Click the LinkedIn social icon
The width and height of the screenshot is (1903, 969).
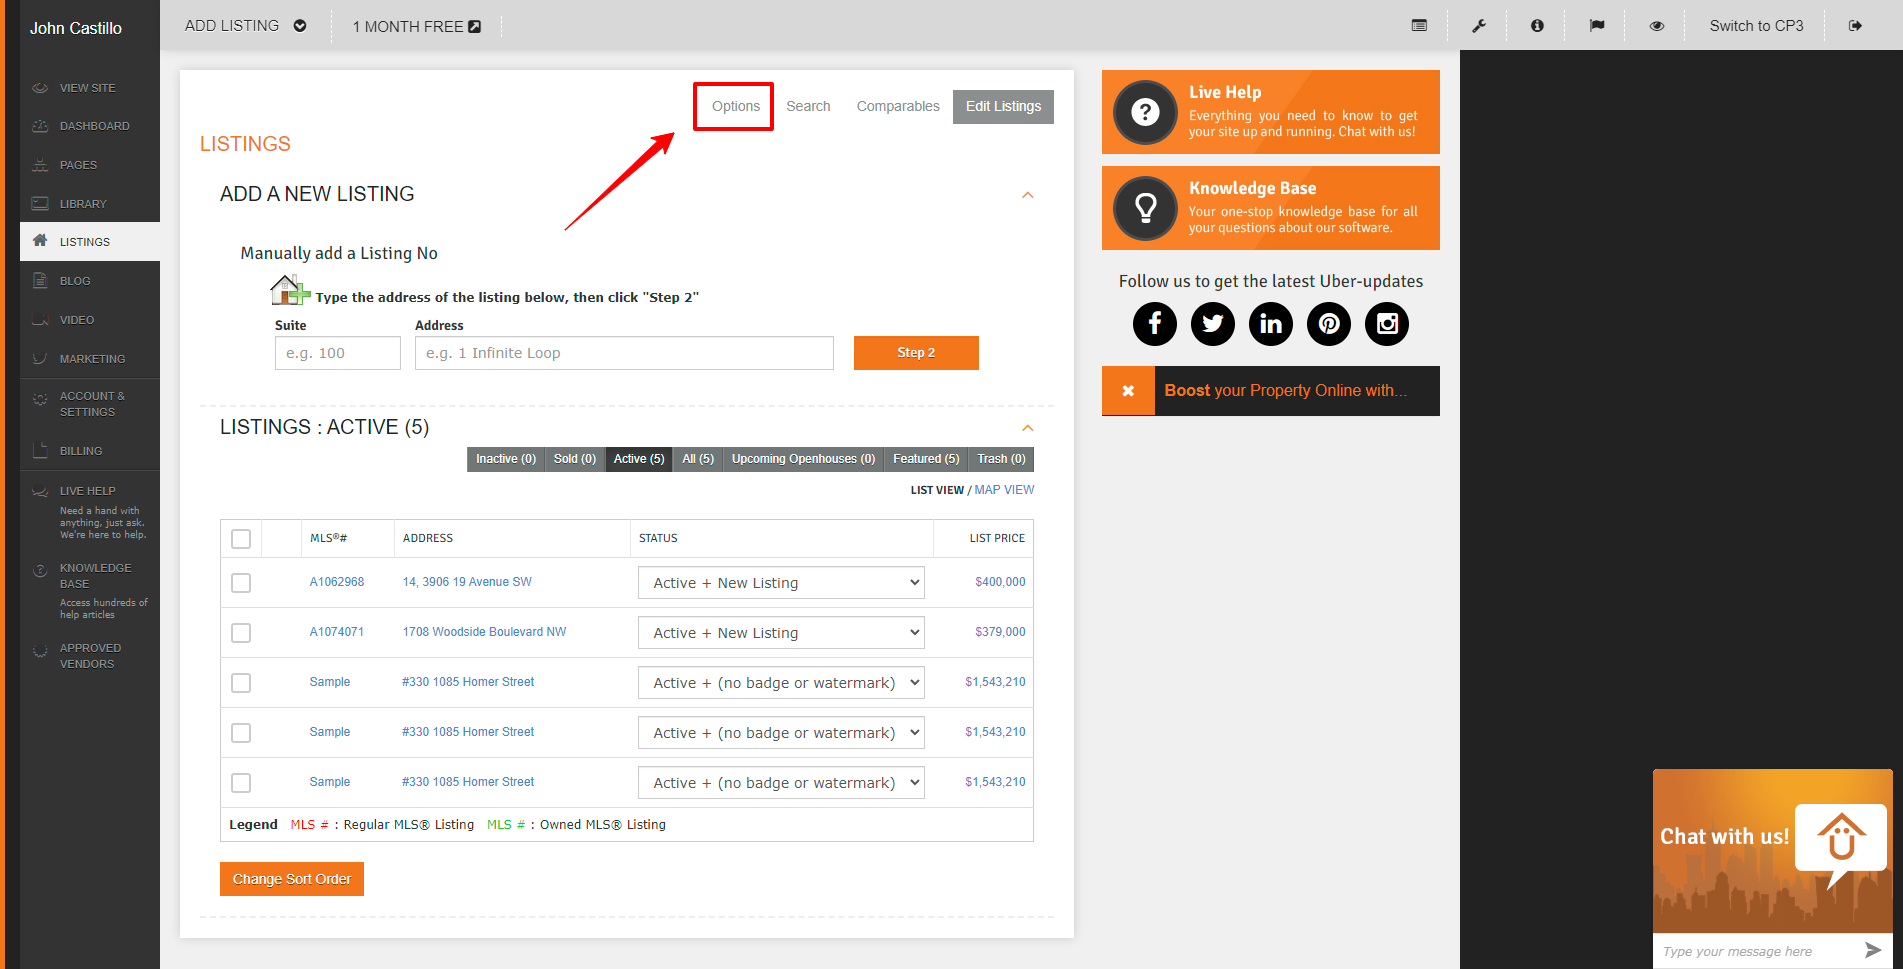pos(1270,324)
